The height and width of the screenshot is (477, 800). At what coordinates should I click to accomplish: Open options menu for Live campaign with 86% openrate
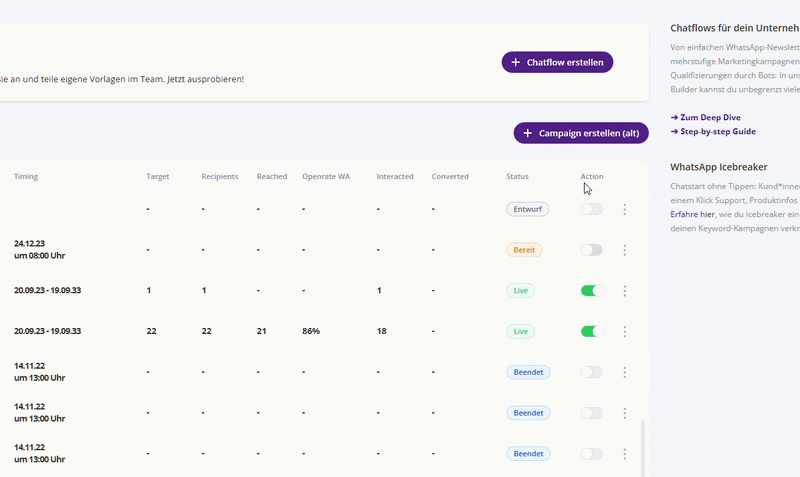(x=625, y=331)
